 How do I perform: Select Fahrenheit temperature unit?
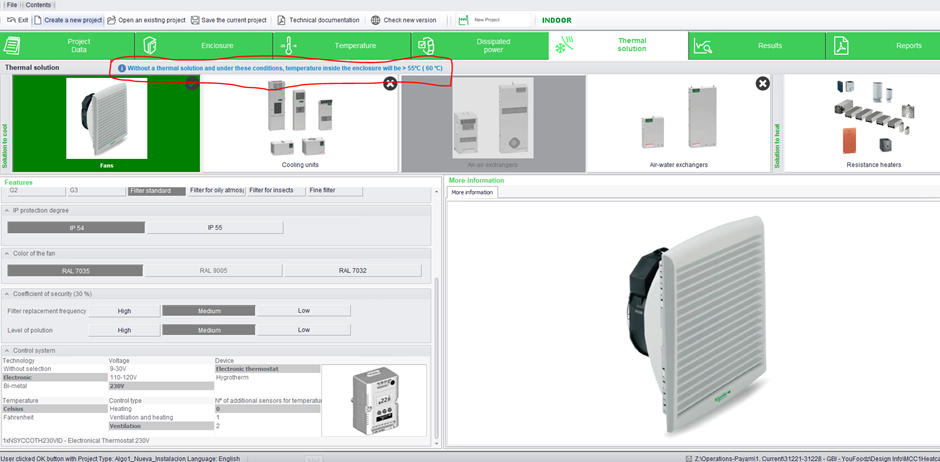(x=20, y=417)
